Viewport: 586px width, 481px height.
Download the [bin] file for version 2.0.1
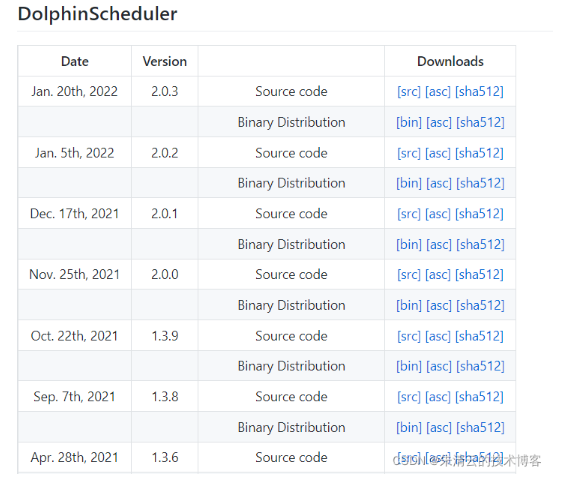coord(409,244)
